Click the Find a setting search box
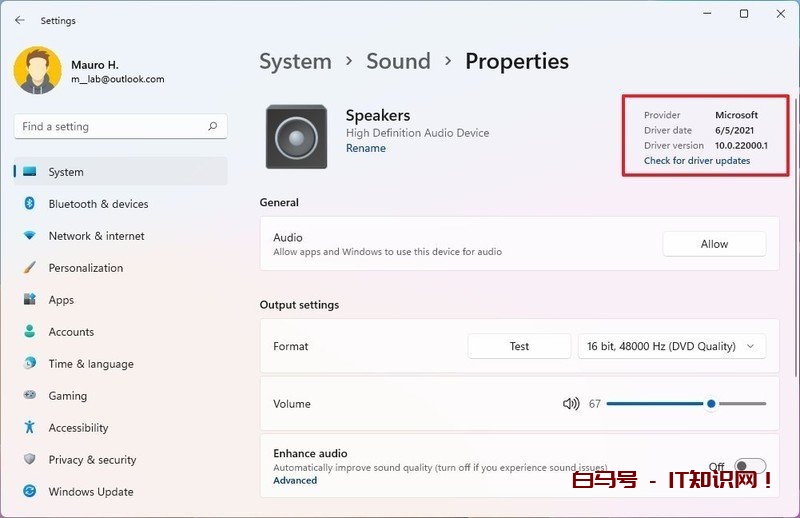The image size is (800, 518). pos(110,127)
